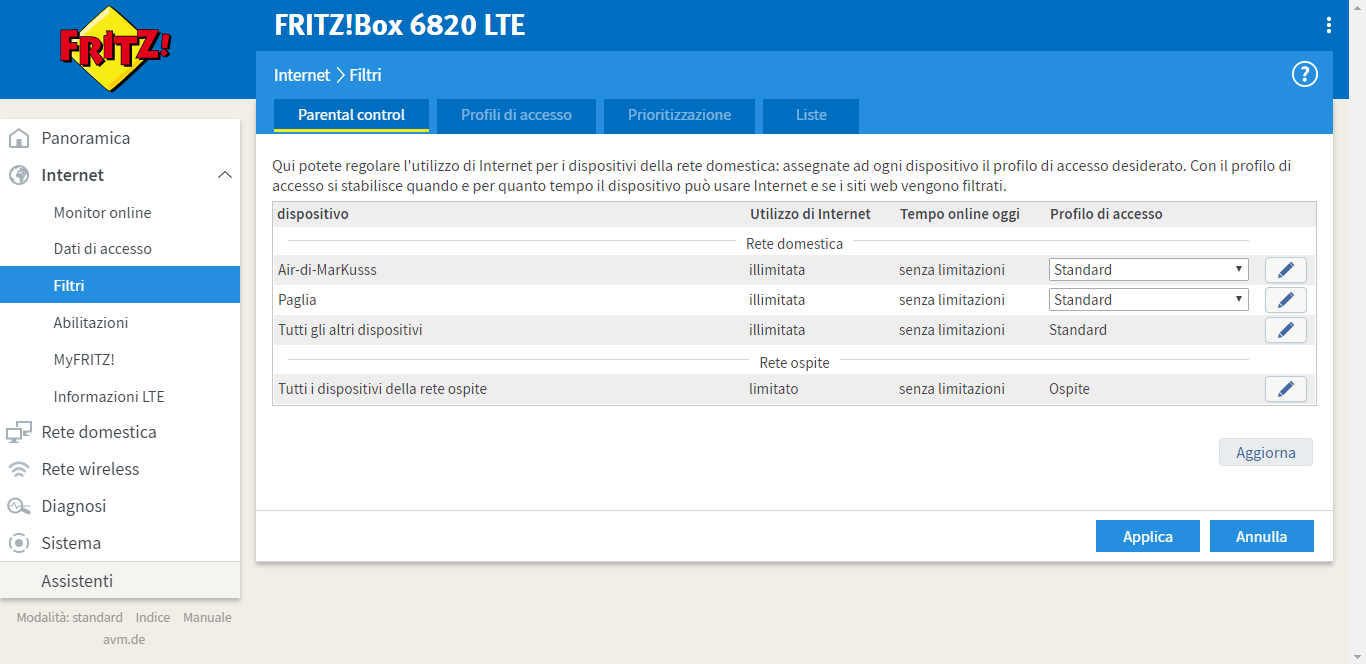Open the avm.de link
The width and height of the screenshot is (1366, 664).
coord(123,639)
